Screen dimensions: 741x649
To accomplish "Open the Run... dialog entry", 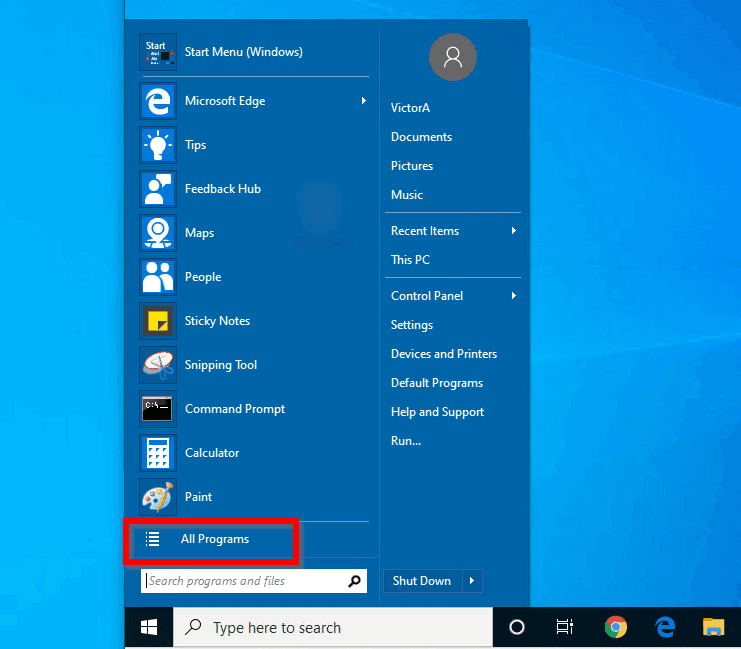I will (405, 441).
